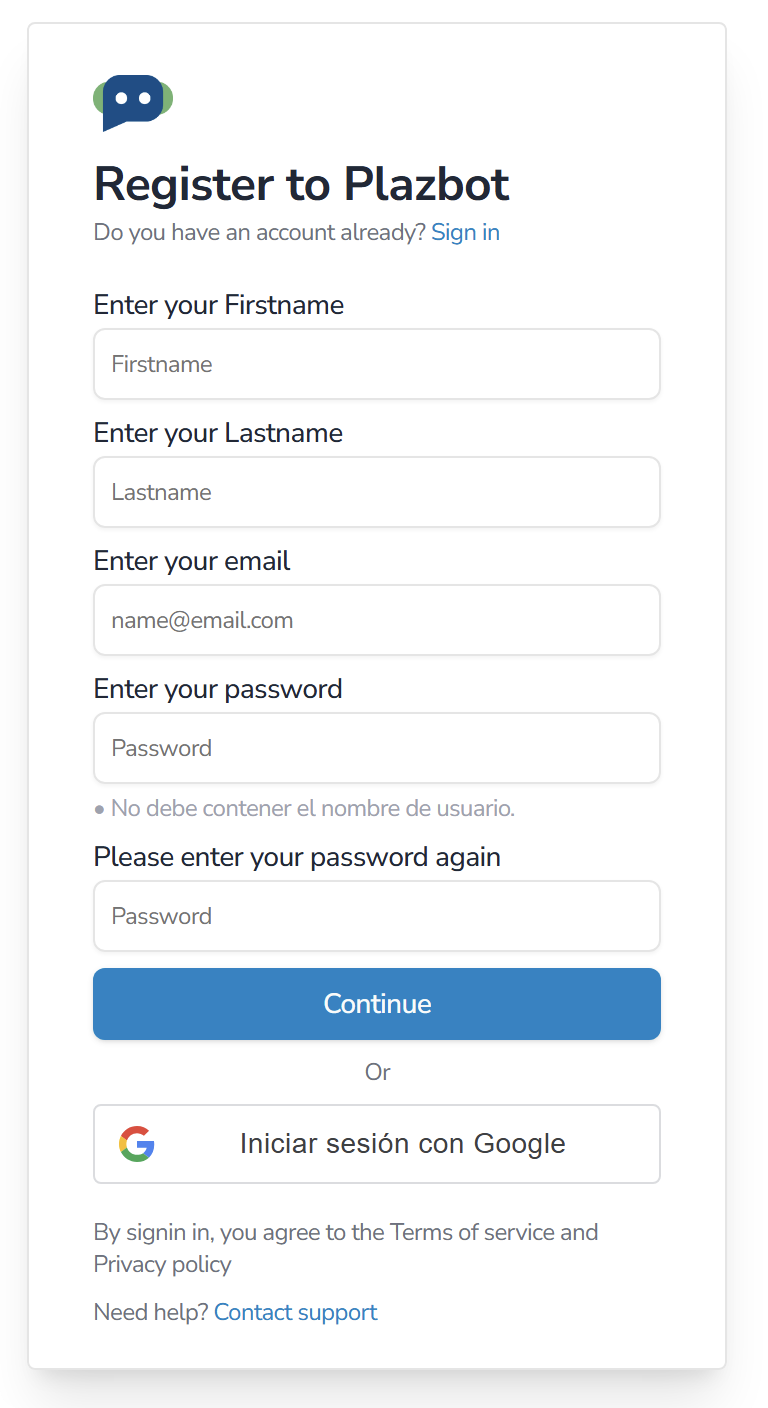Open the Contact support link
The image size is (768, 1408).
[295, 1312]
